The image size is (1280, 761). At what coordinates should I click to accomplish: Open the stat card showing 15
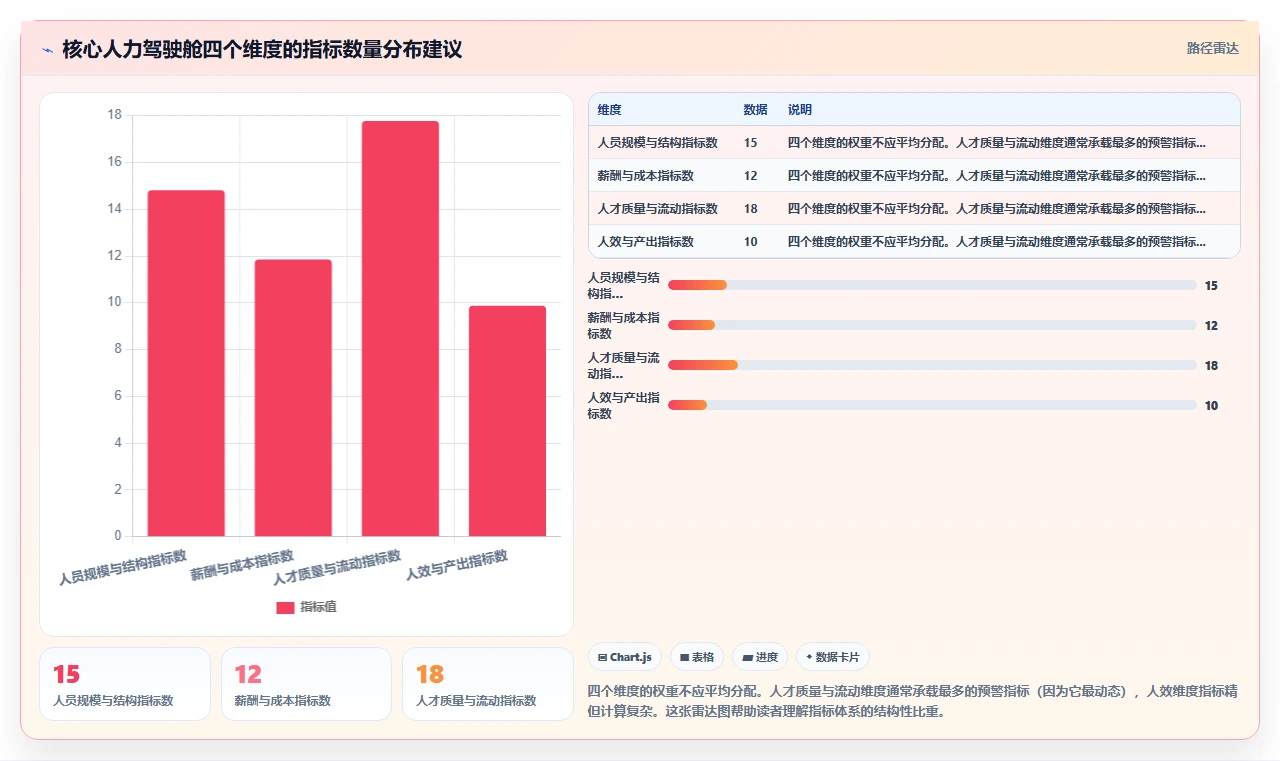125,684
